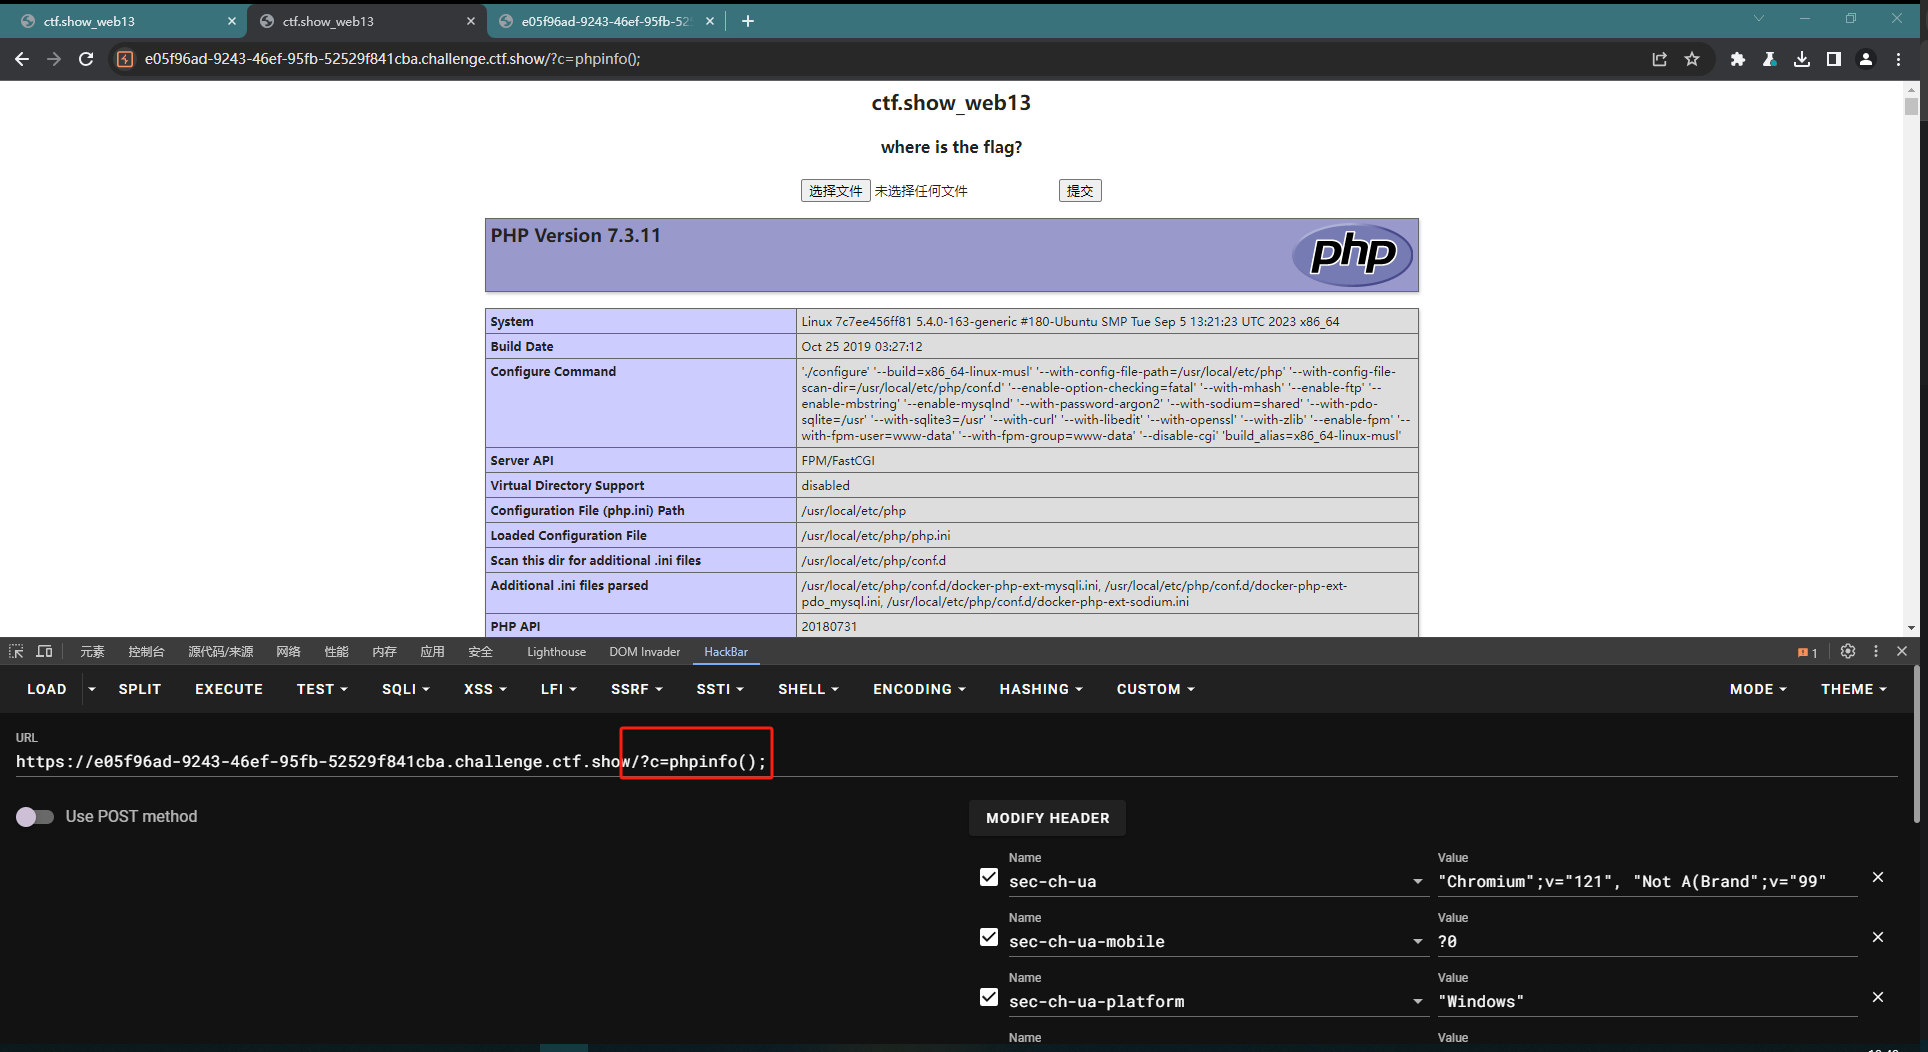Toggle the browser side panel icon
The width and height of the screenshot is (1928, 1052).
tap(1834, 59)
